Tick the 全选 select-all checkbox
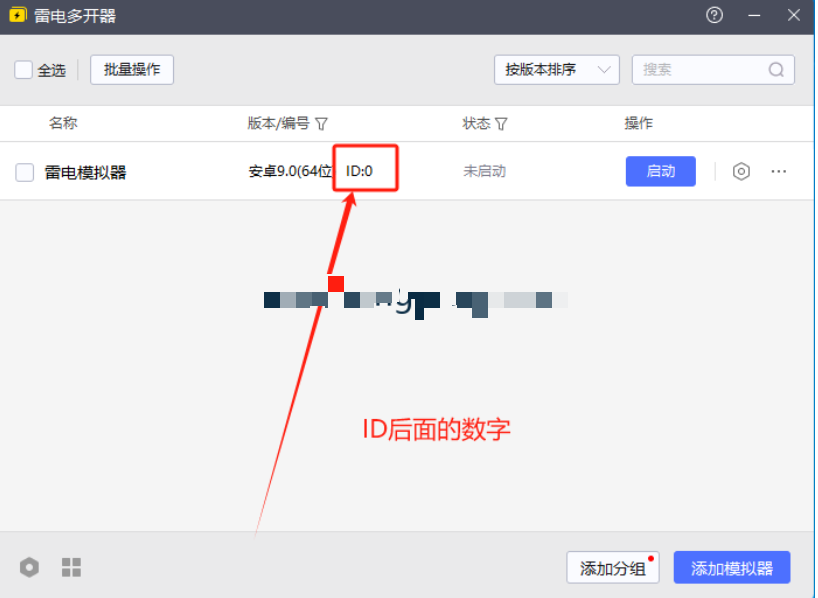The image size is (818, 598). pyautogui.click(x=23, y=69)
